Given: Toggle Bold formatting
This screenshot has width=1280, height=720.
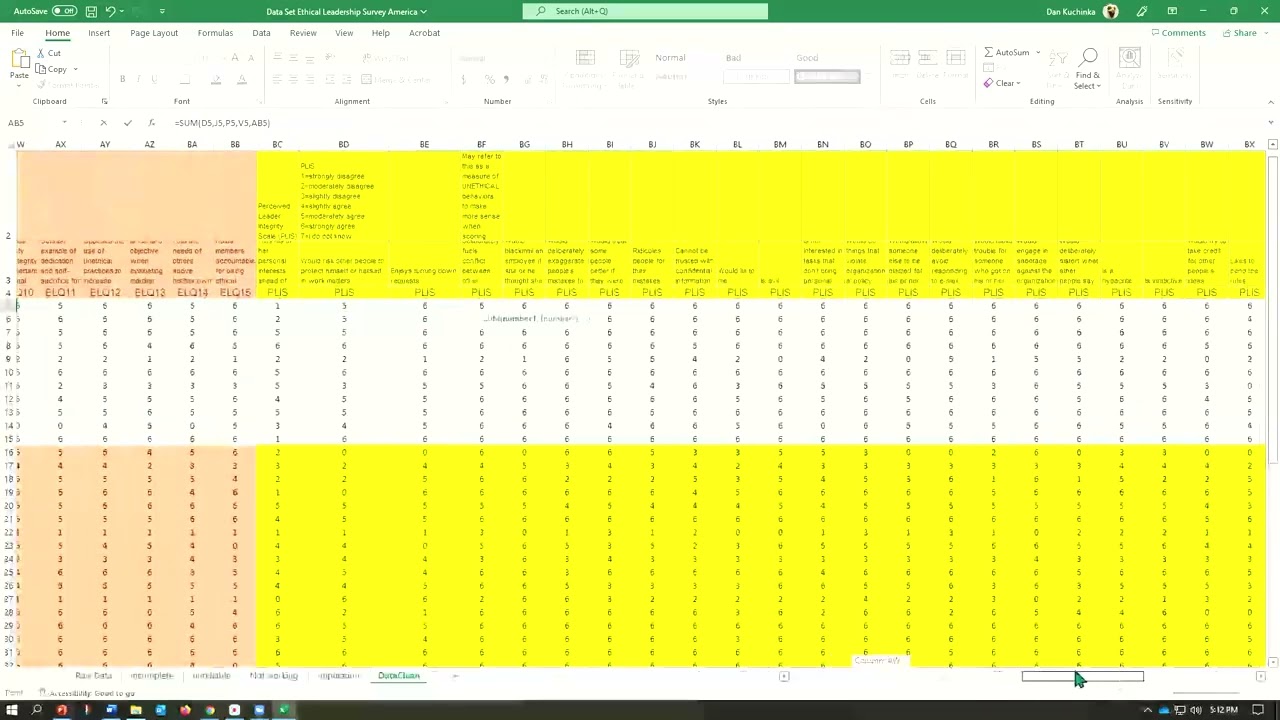Looking at the screenshot, I should coord(123,79).
